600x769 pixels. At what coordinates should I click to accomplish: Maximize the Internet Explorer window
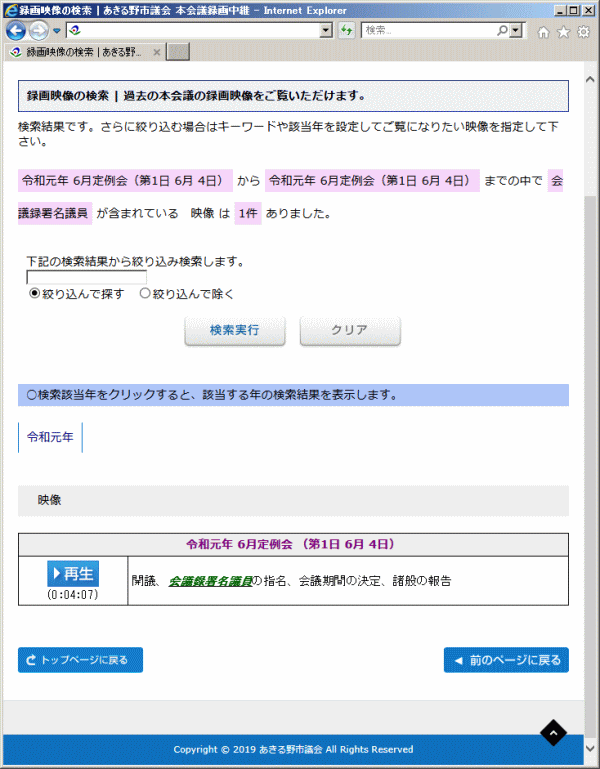coord(574,10)
